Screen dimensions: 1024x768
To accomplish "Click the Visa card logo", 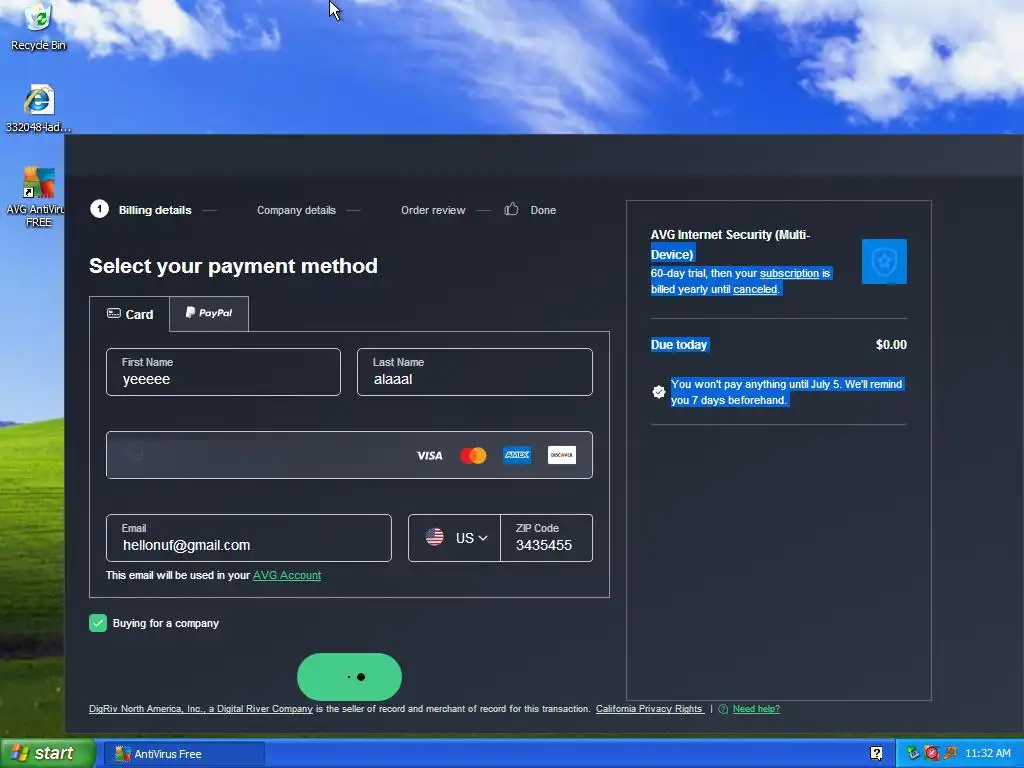I will [x=430, y=455].
